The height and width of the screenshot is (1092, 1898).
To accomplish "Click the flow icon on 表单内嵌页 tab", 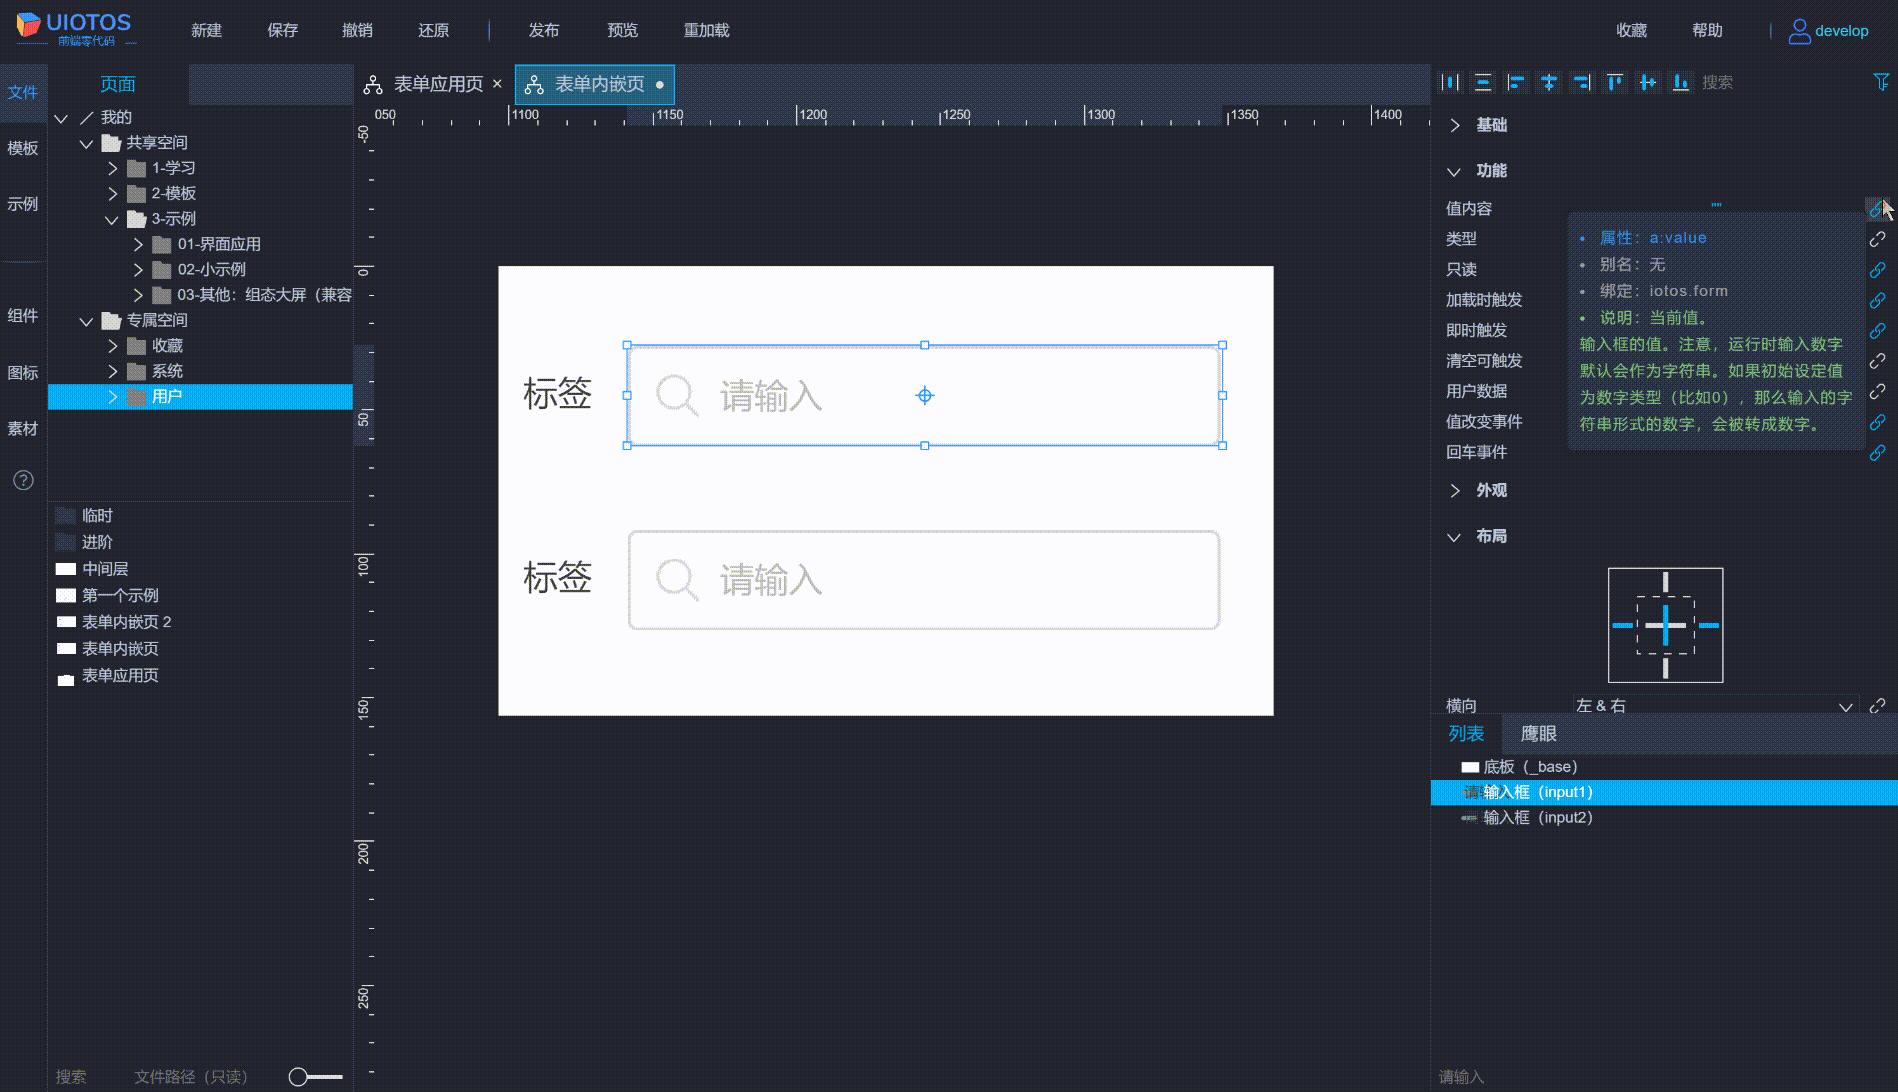I will tap(535, 84).
